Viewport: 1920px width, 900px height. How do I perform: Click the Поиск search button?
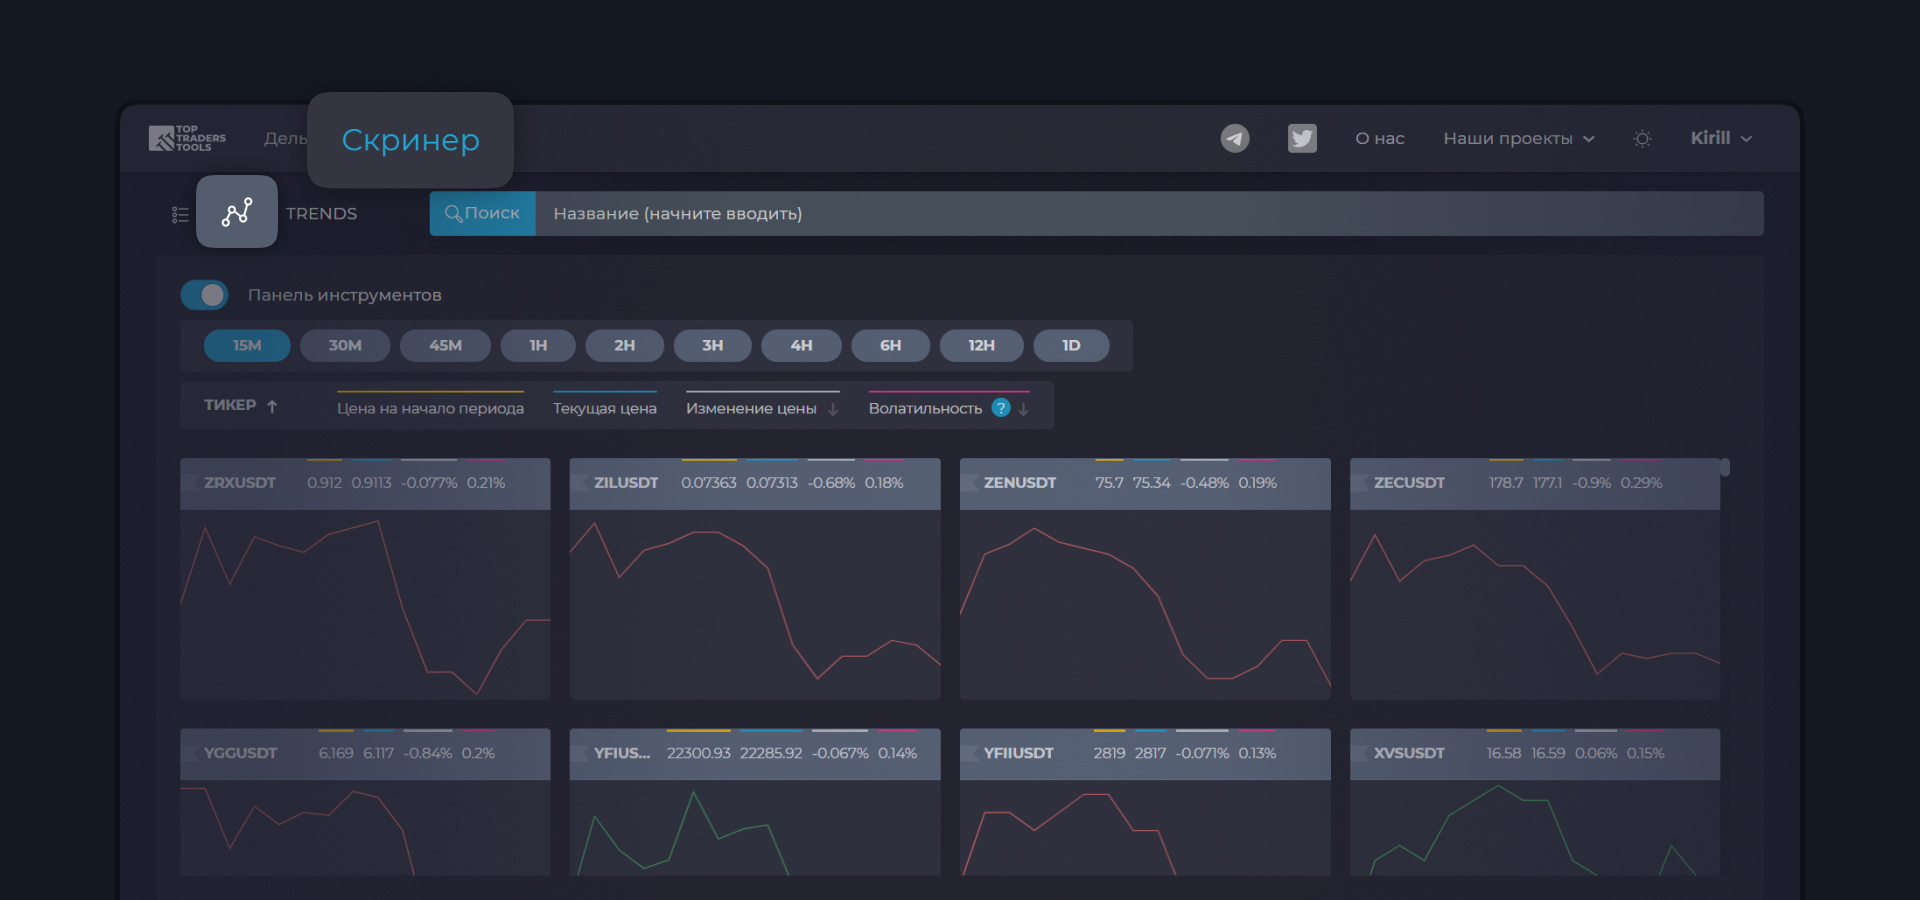[x=483, y=213]
